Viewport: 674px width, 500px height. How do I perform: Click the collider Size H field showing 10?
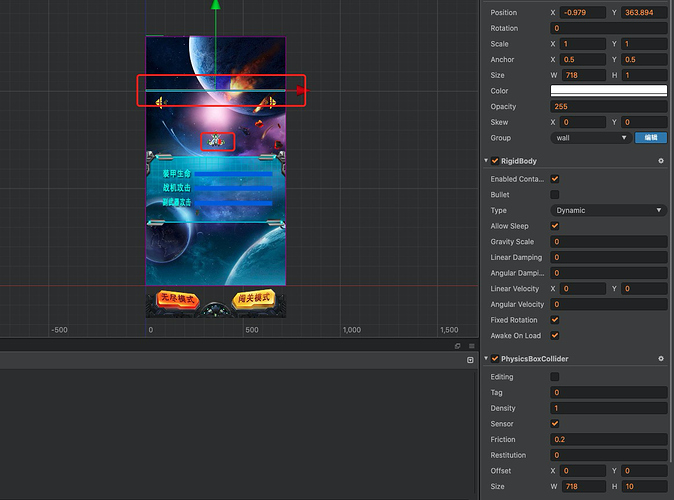[x=644, y=487]
